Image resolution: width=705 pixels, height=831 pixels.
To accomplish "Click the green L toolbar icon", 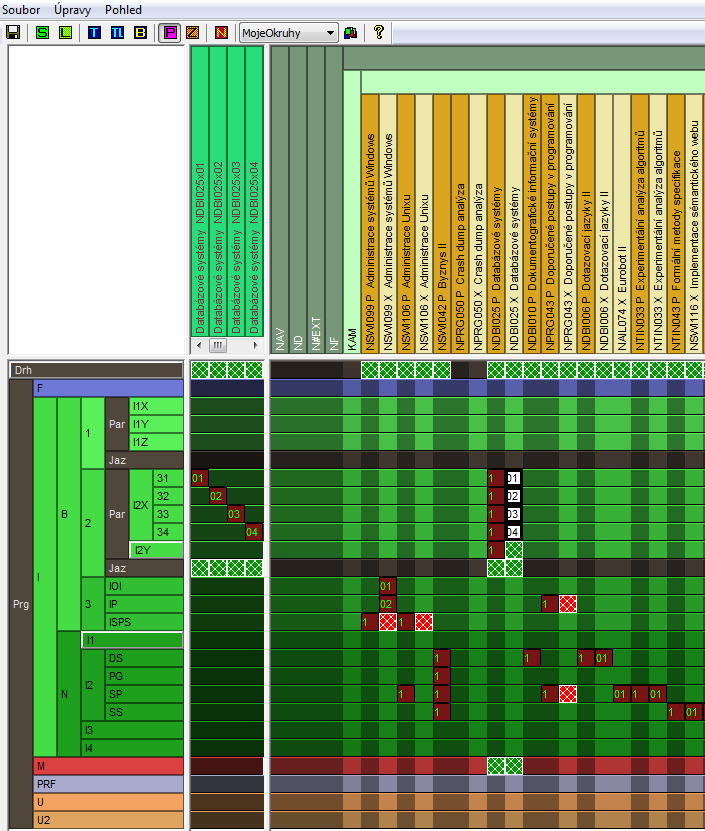I will coord(65,32).
